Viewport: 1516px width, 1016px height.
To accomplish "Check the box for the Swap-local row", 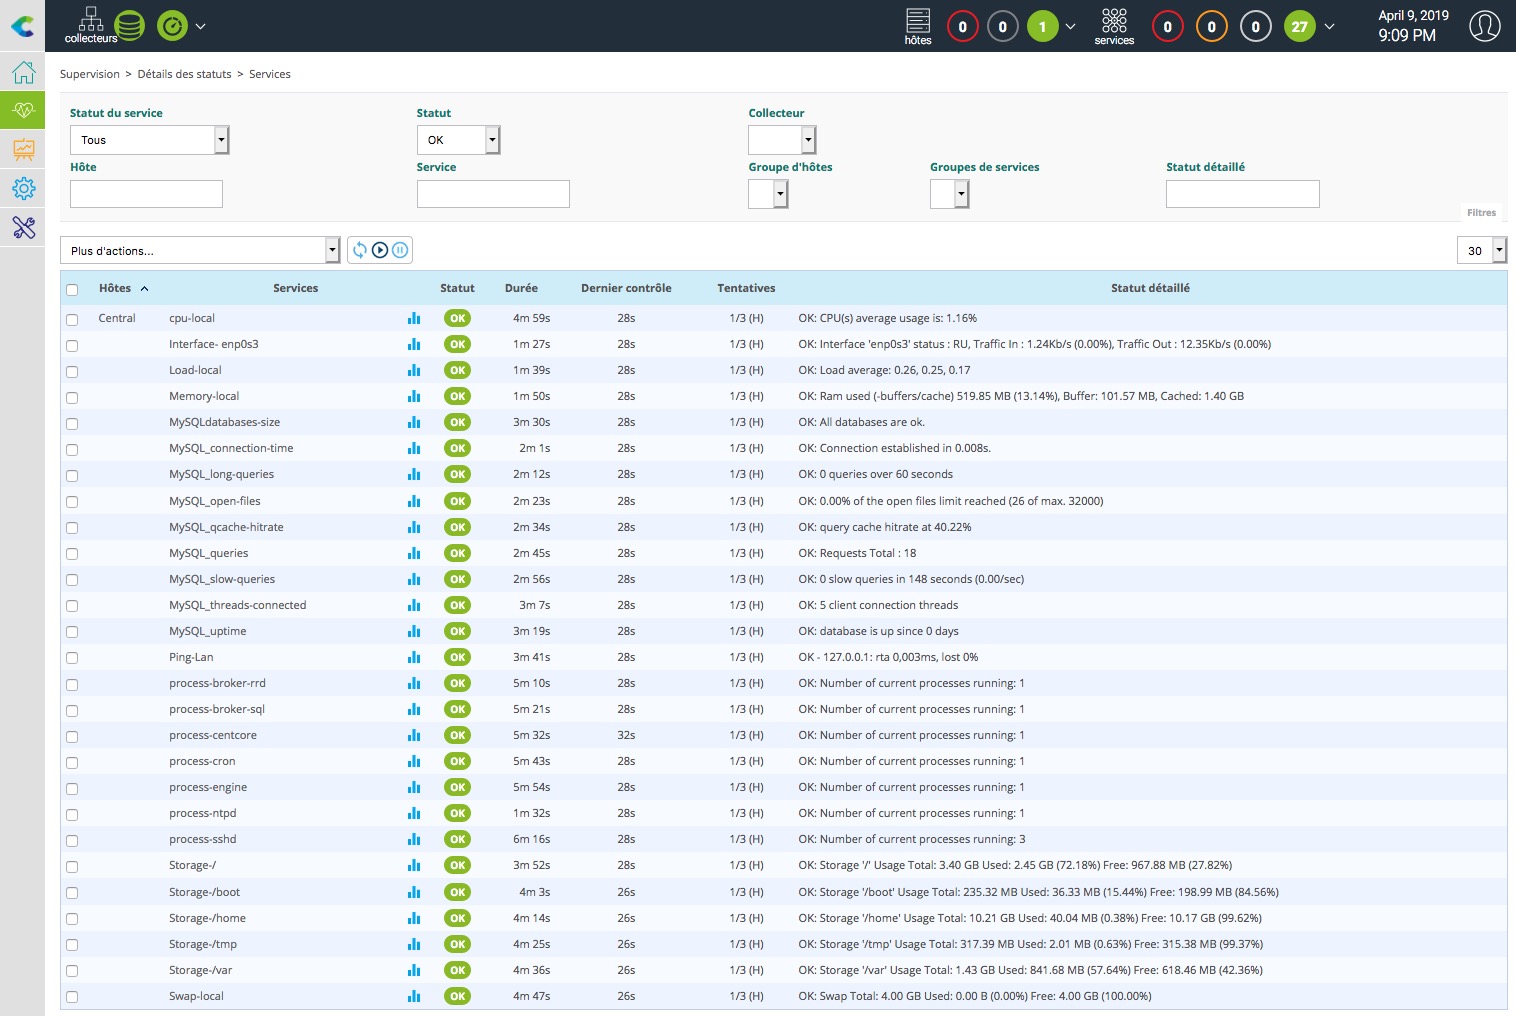I will pyautogui.click(x=72, y=997).
